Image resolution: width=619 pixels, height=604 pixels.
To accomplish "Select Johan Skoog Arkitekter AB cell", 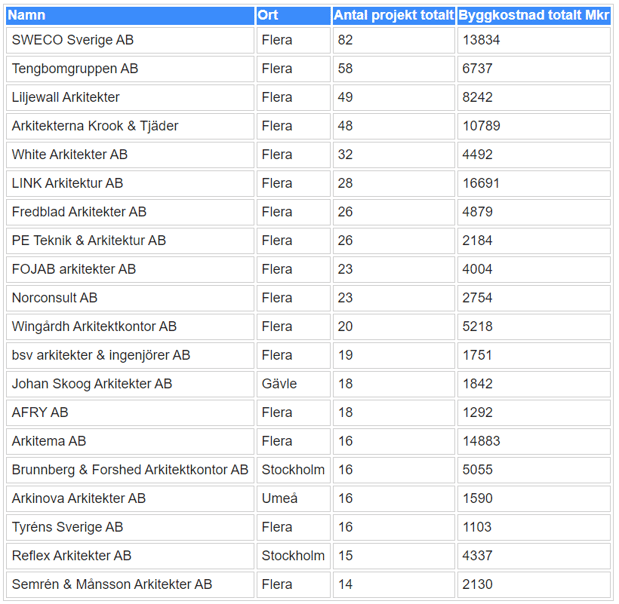I will pyautogui.click(x=130, y=384).
